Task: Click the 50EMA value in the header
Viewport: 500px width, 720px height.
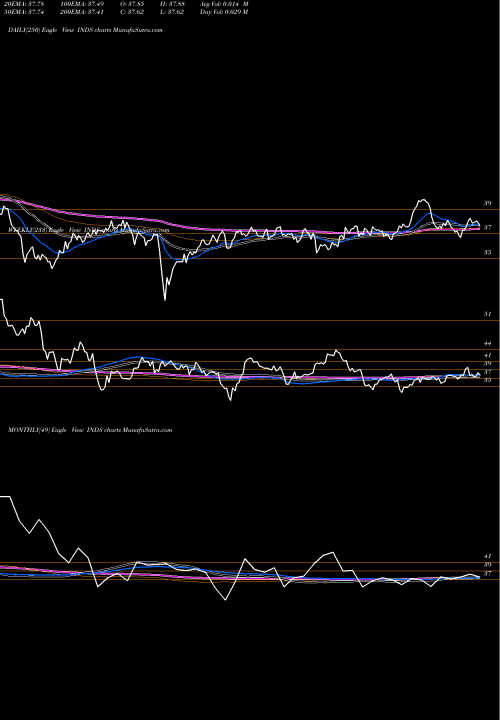Action: coord(23,12)
